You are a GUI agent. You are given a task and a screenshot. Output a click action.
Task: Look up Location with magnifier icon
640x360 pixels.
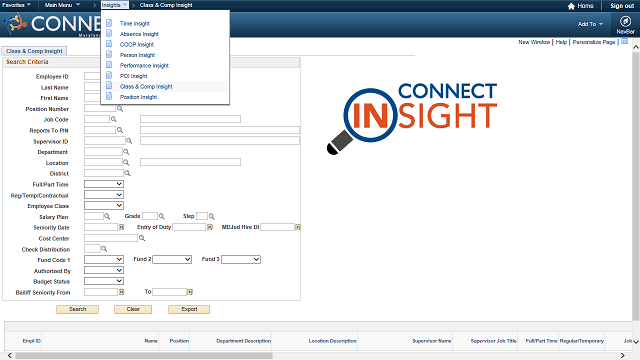tap(126, 162)
